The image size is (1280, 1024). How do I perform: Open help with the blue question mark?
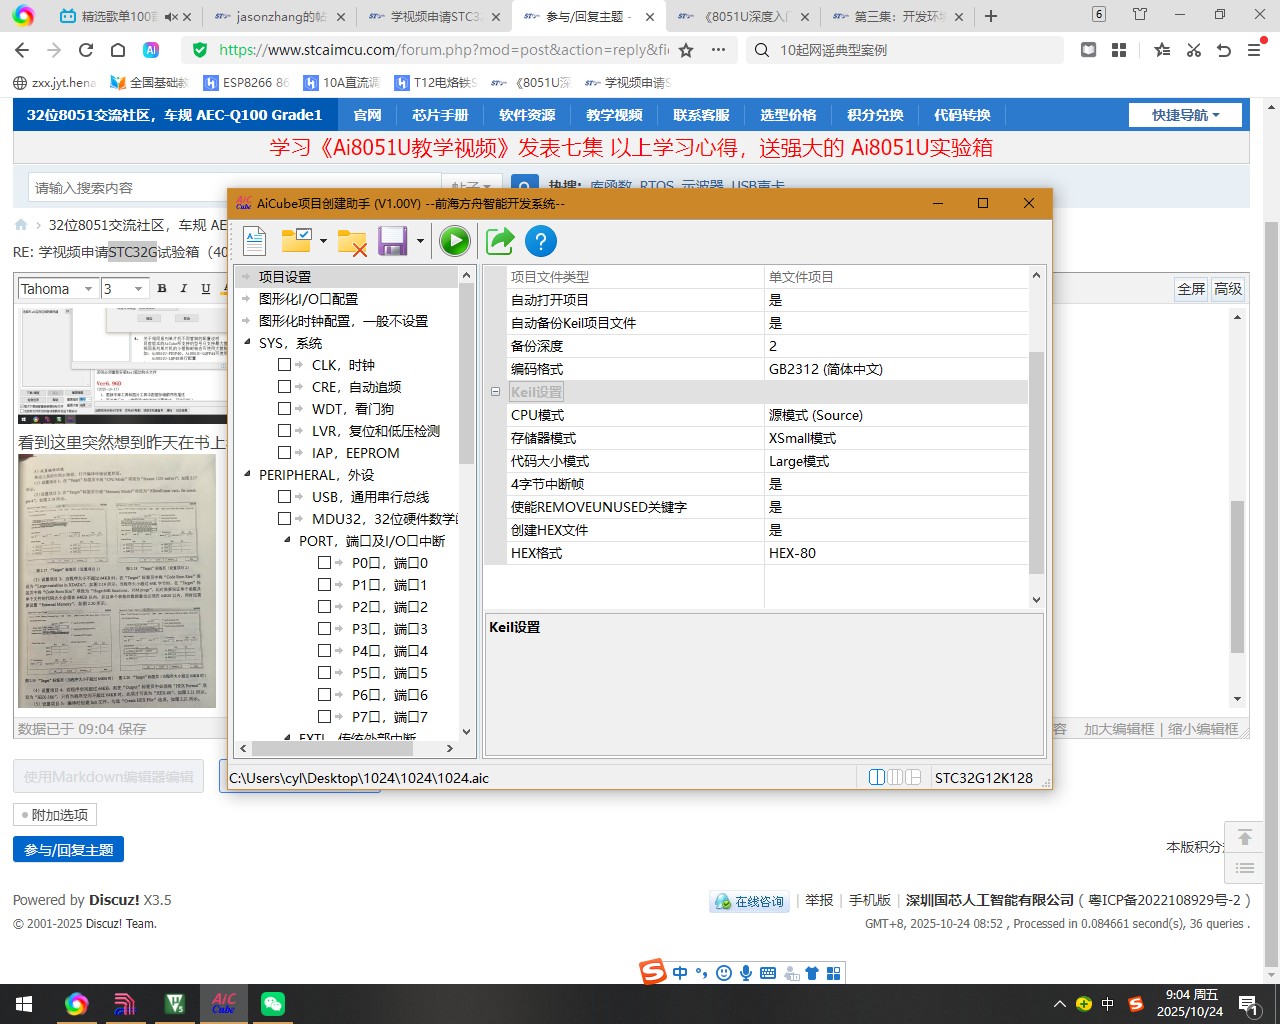click(x=540, y=241)
